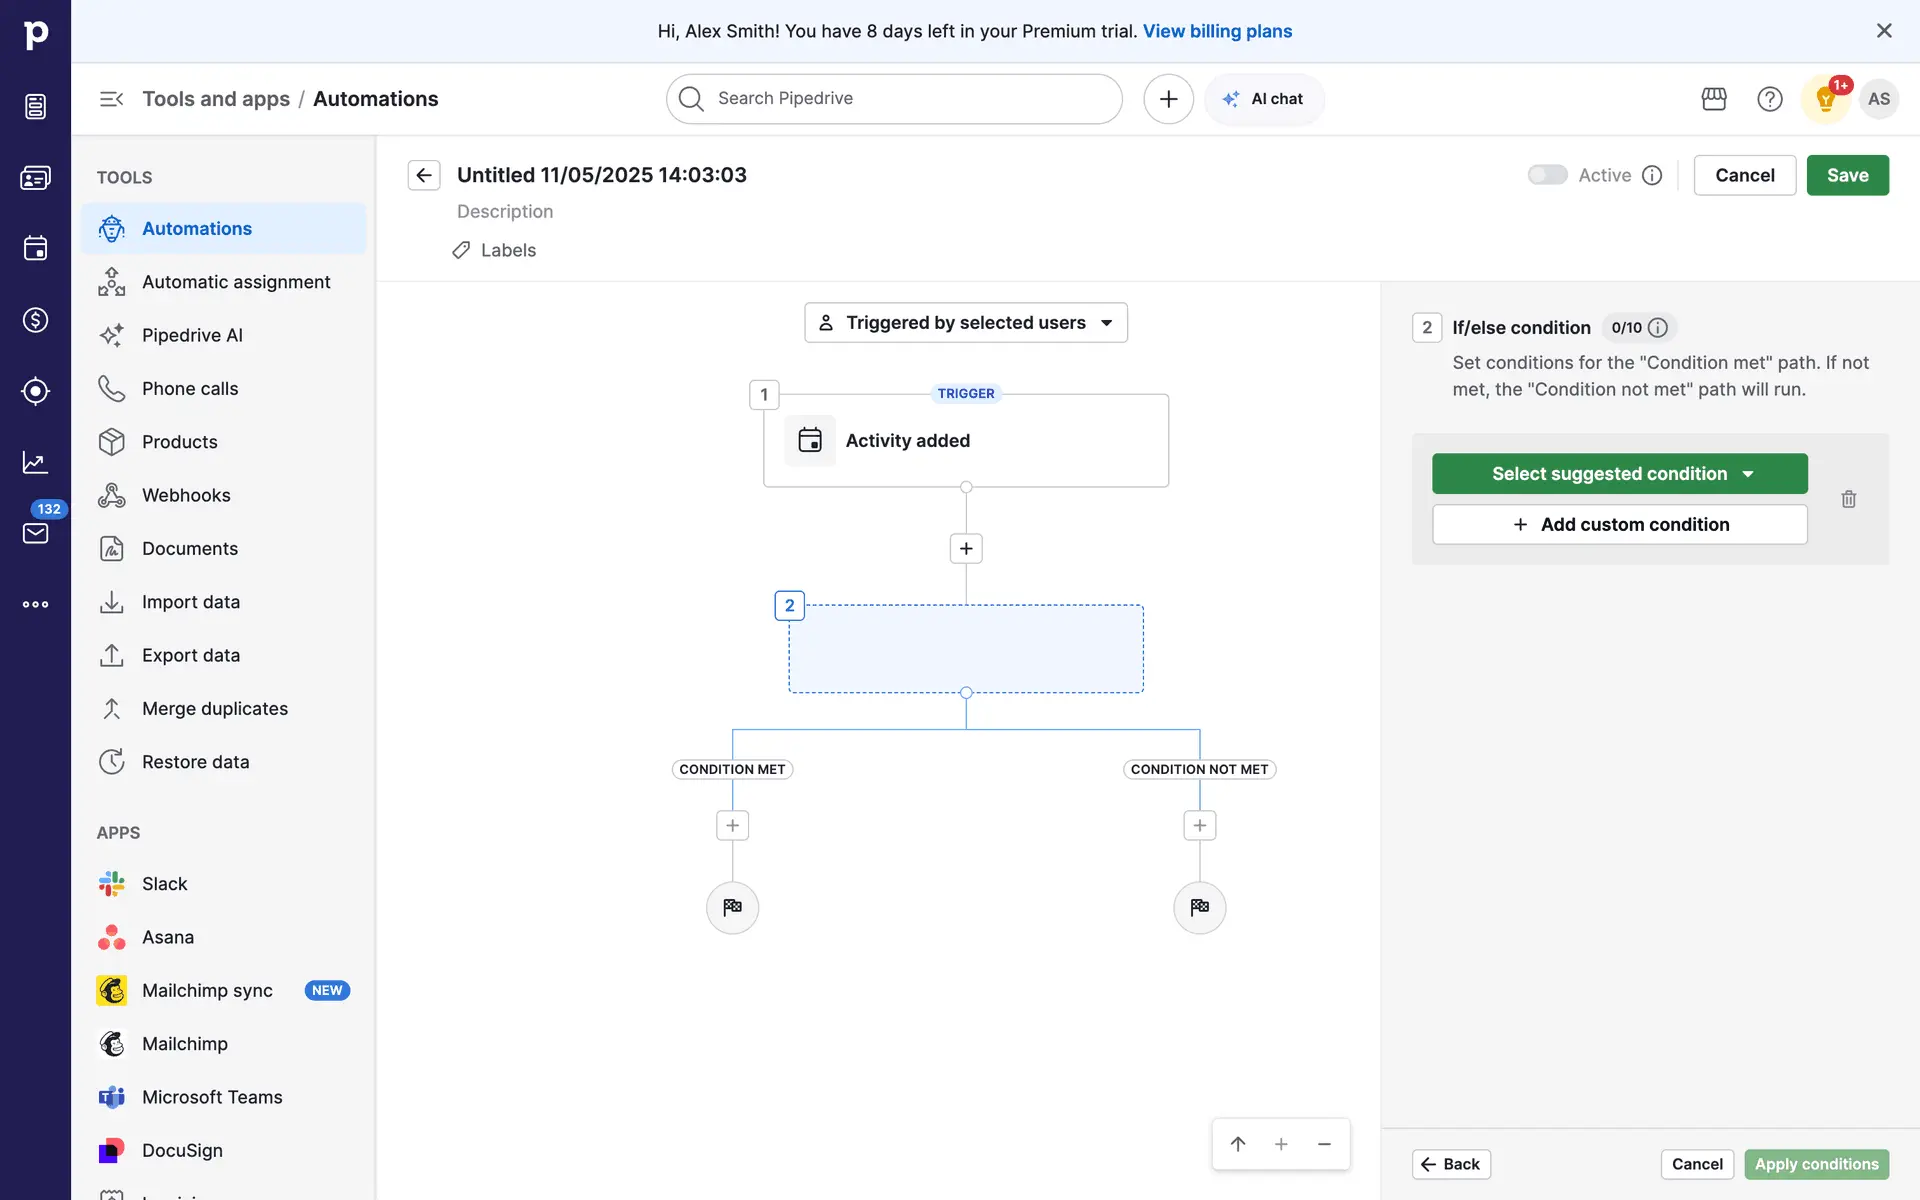
Task: Open Mail inbox icon in left rail
Action: [35, 533]
